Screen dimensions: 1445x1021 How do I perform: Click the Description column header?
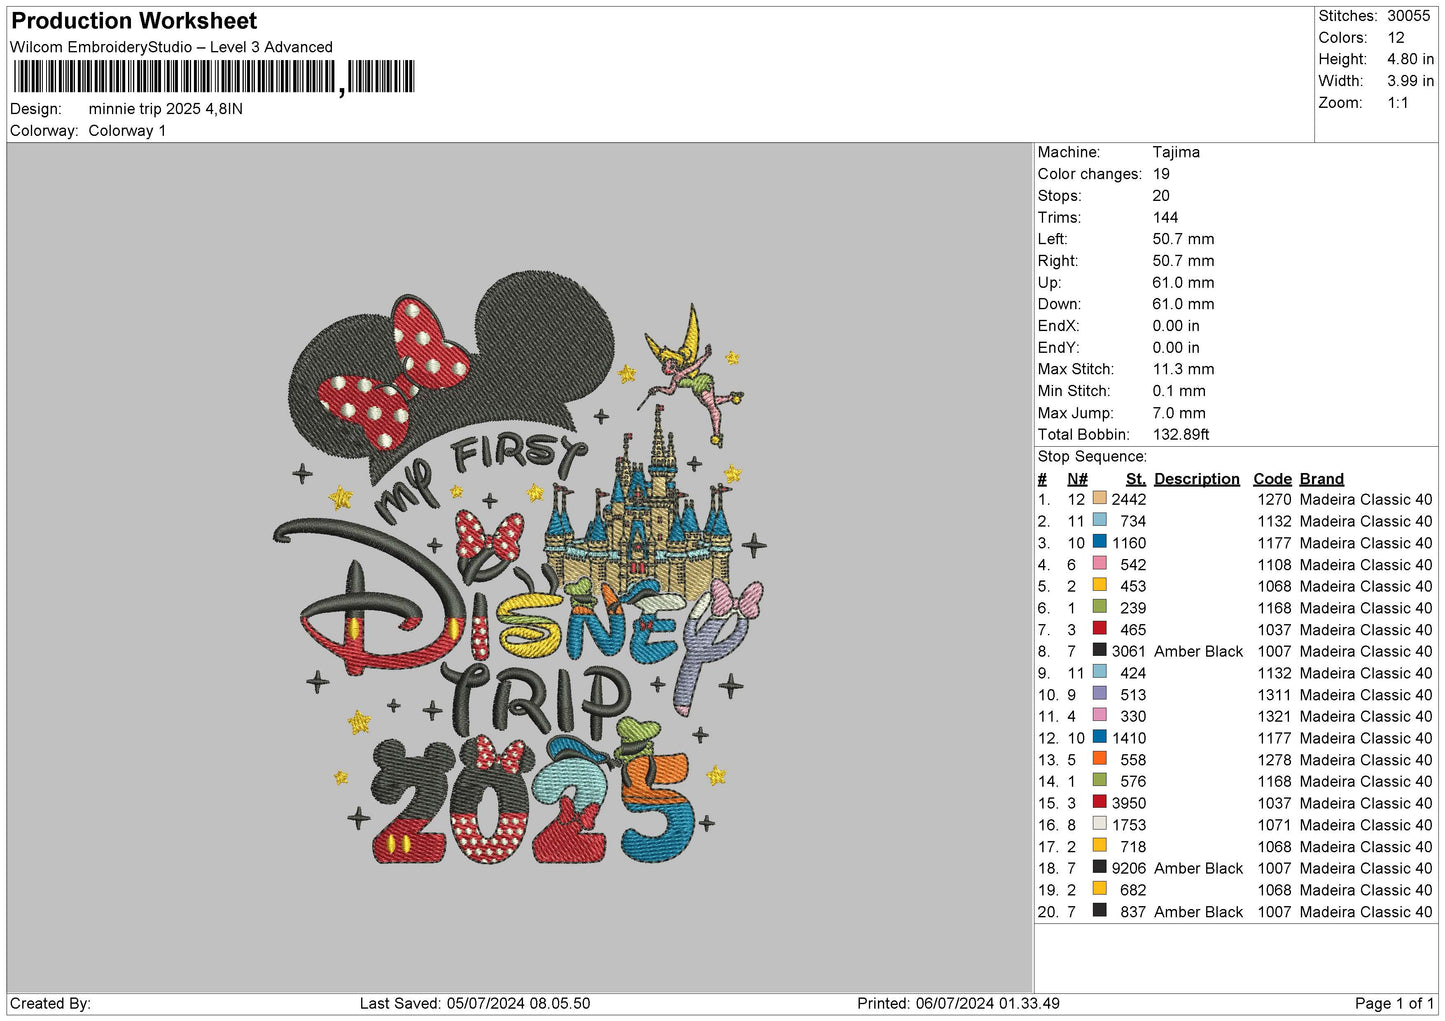[1196, 479]
